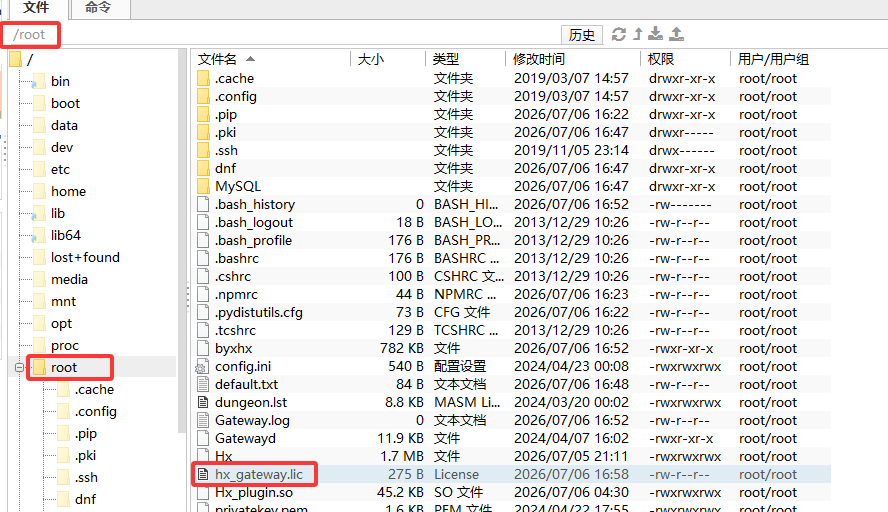The width and height of the screenshot is (888, 512).
Task: Sort by the 权限 column header
Action: tap(660, 59)
